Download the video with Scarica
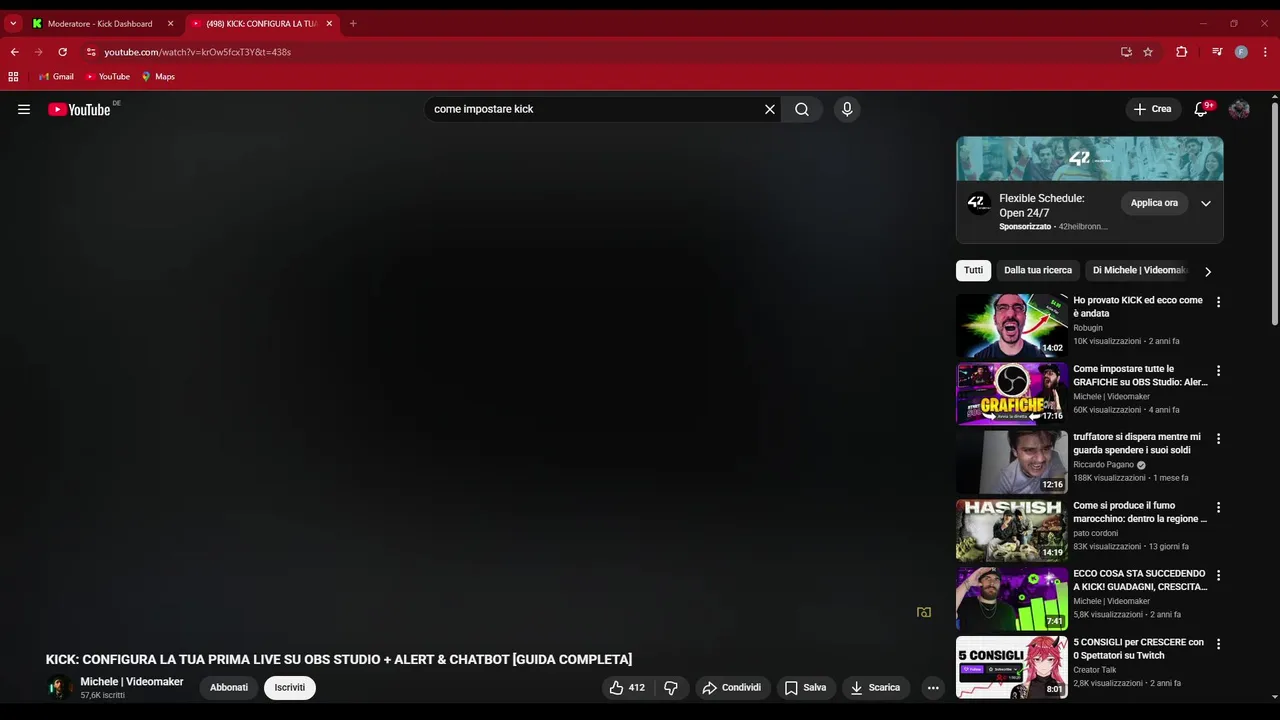The height and width of the screenshot is (720, 1280). coord(875,688)
